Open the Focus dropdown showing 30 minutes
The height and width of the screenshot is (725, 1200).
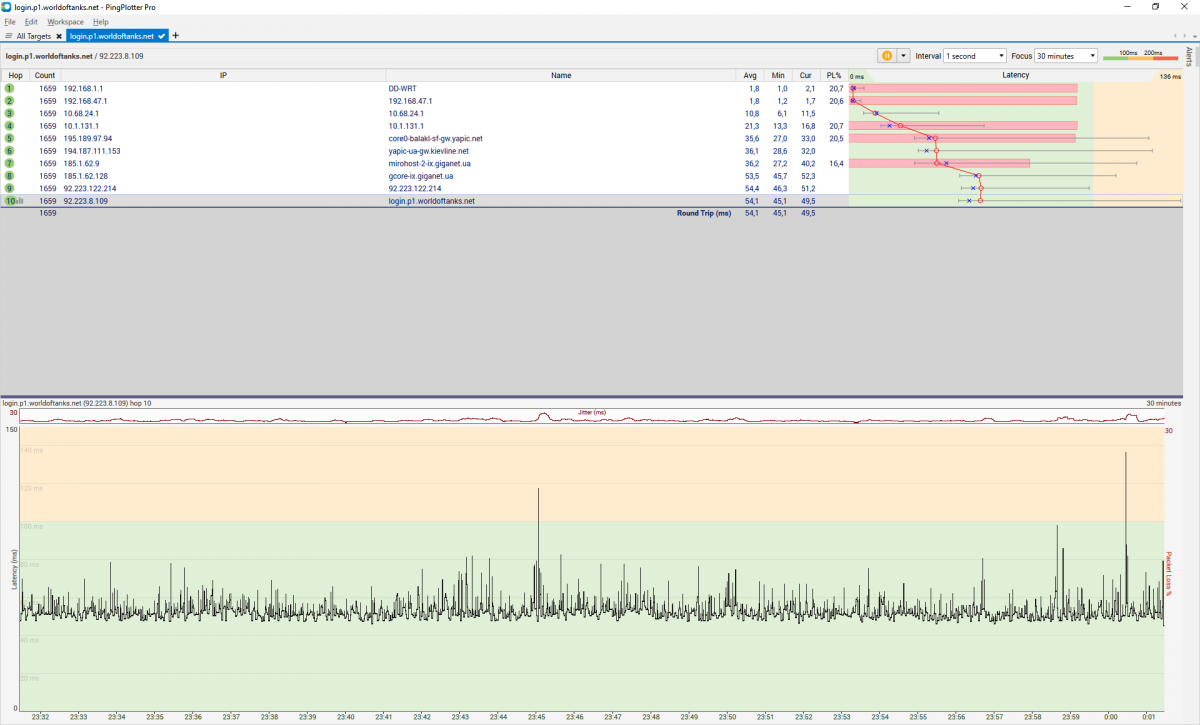click(1066, 56)
